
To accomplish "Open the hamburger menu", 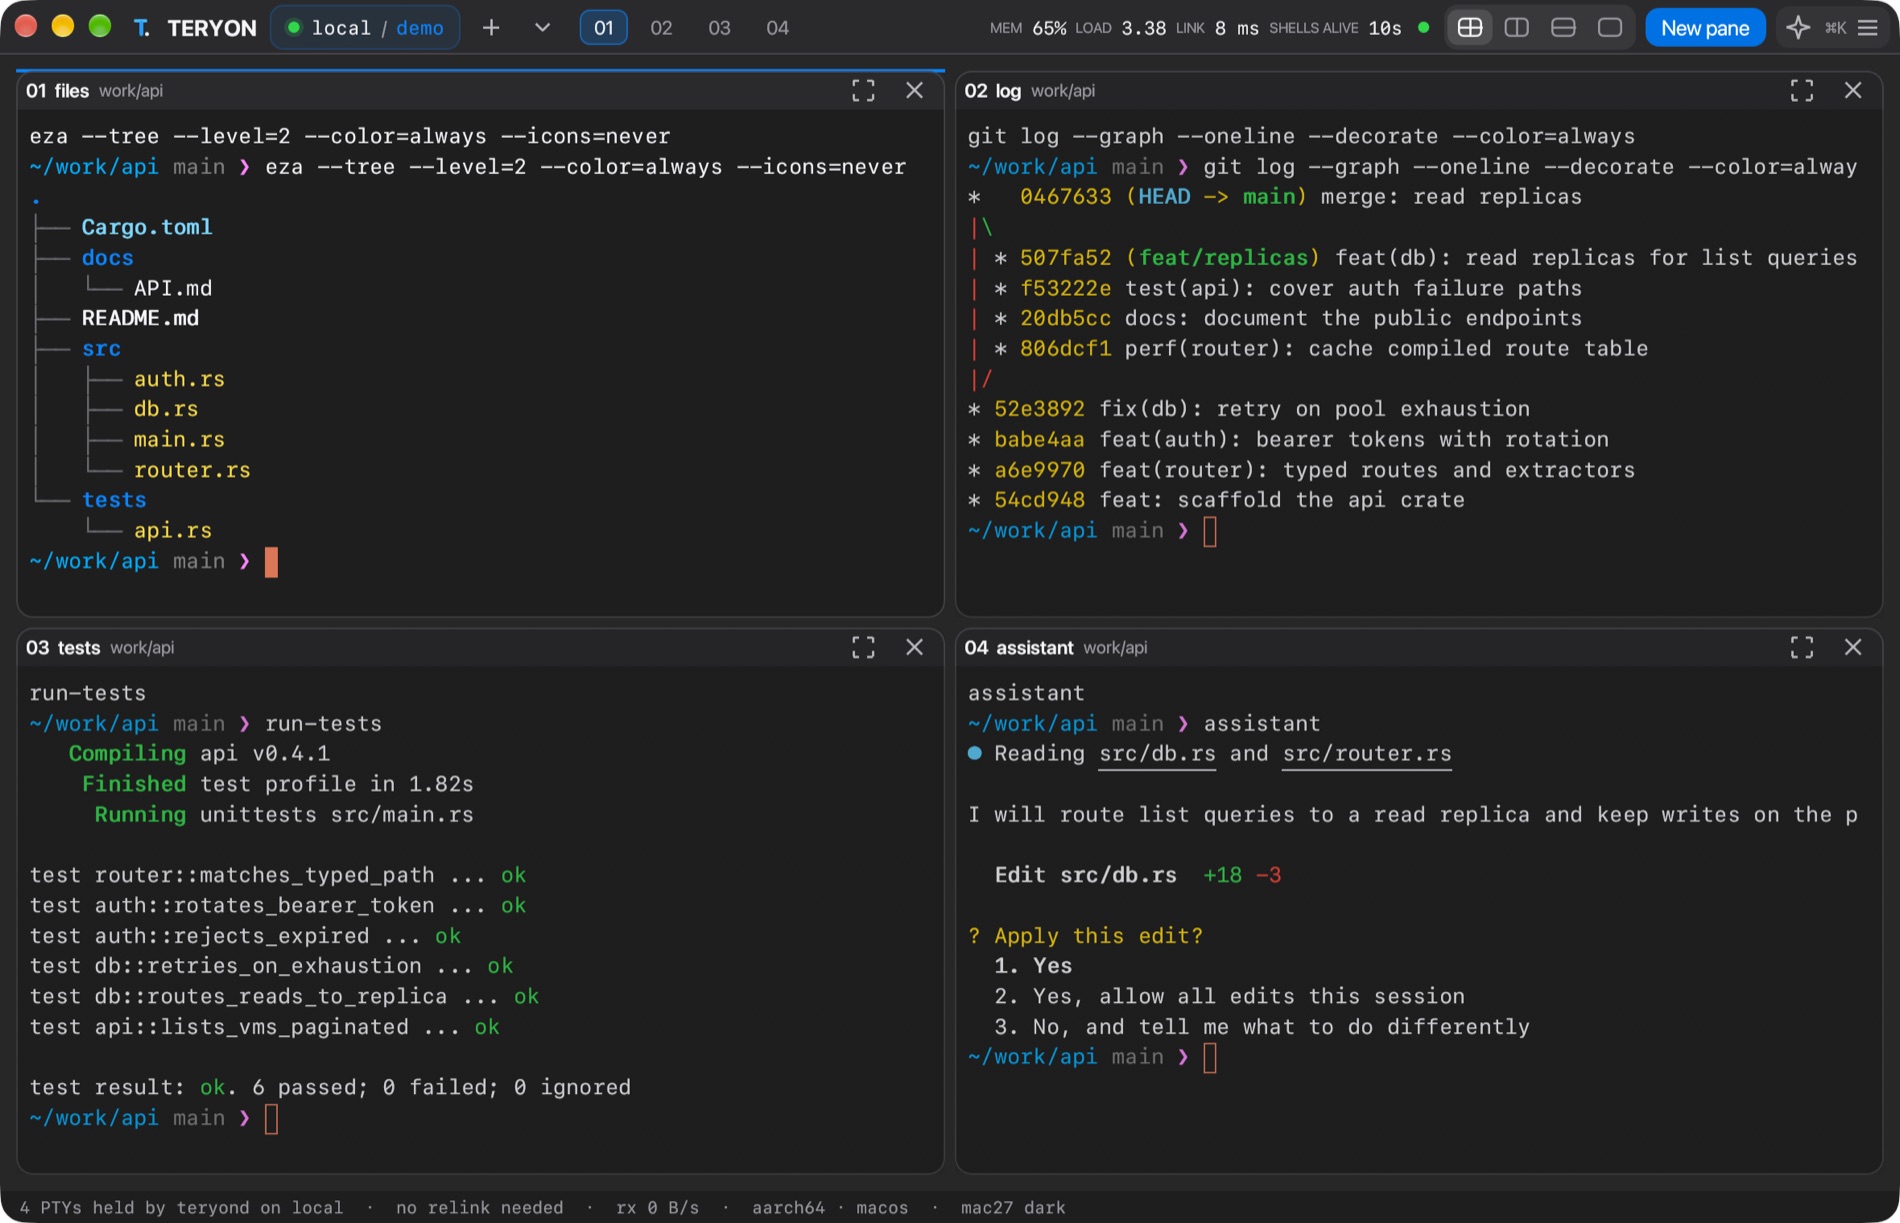I will coord(1868,28).
